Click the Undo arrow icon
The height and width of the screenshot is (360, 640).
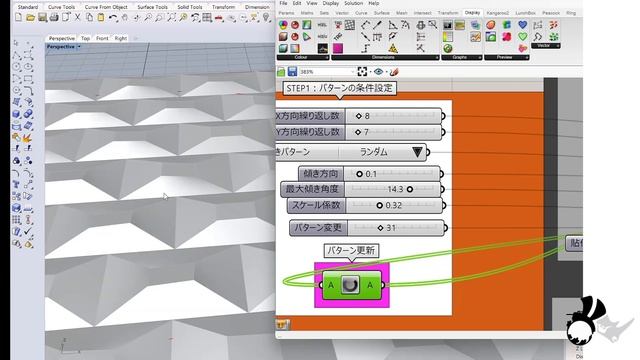coord(113,17)
